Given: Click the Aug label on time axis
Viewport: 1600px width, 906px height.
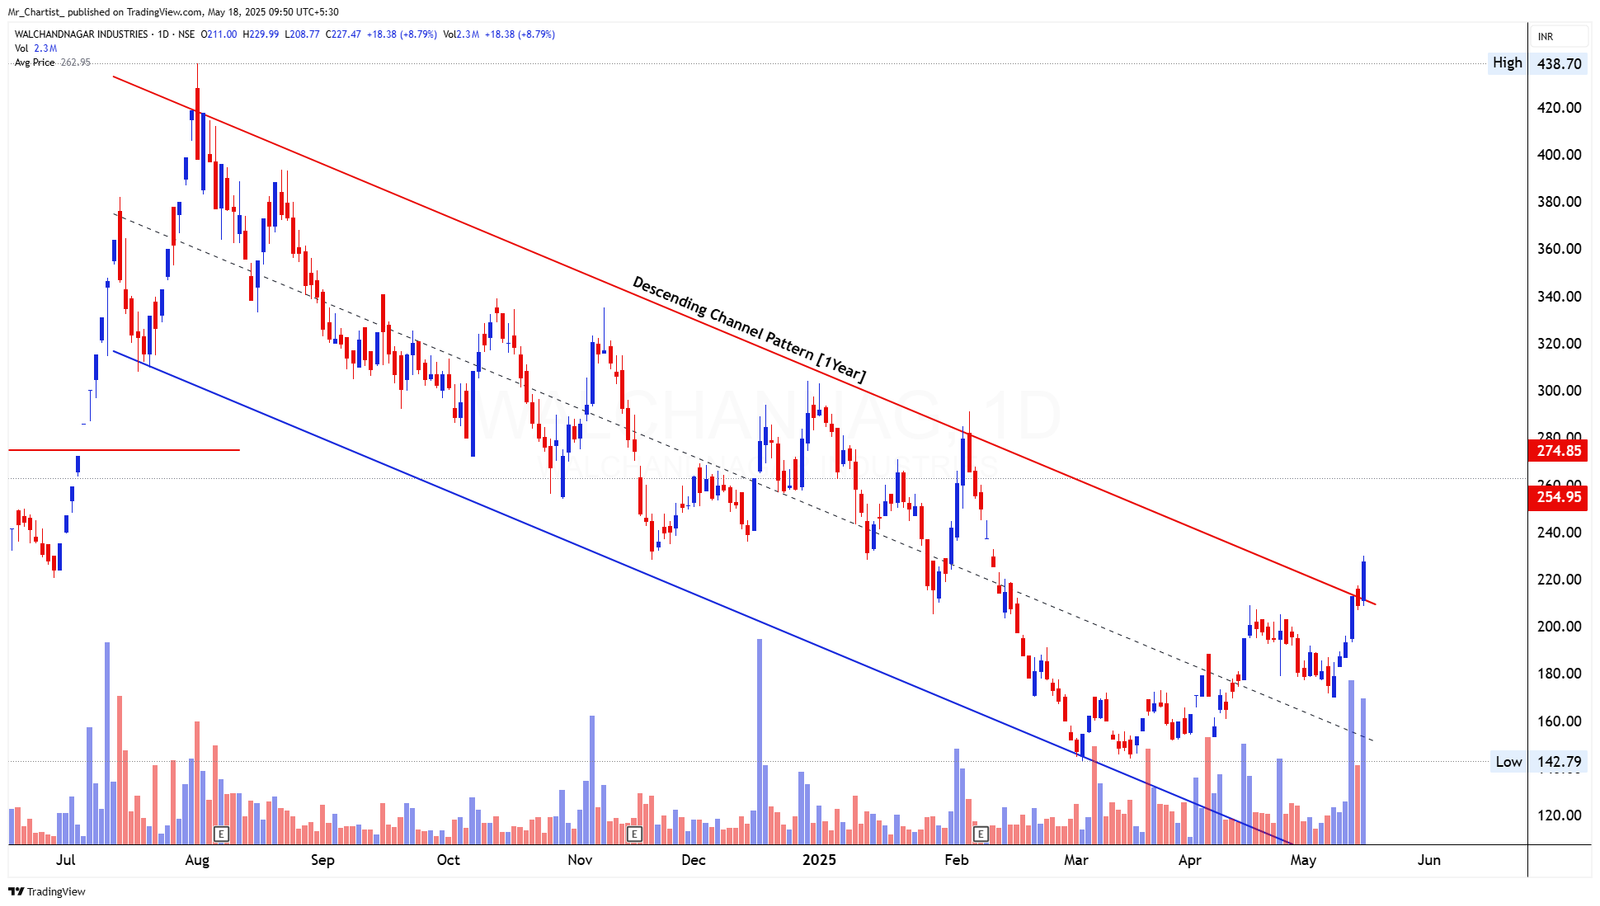Looking at the screenshot, I should [x=197, y=860].
